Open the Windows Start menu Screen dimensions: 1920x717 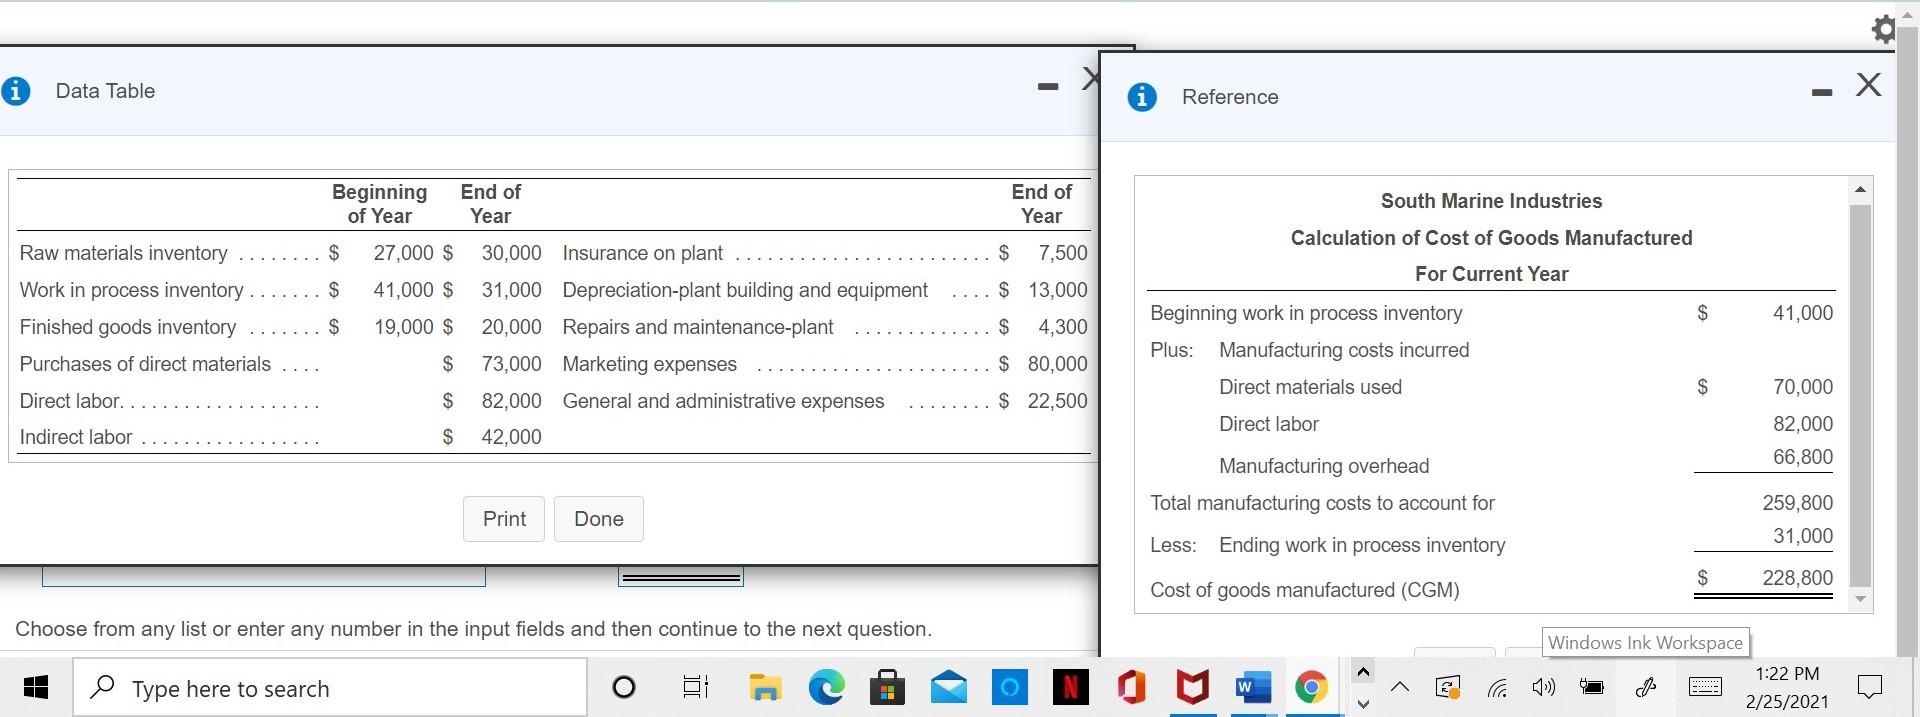click(36, 687)
